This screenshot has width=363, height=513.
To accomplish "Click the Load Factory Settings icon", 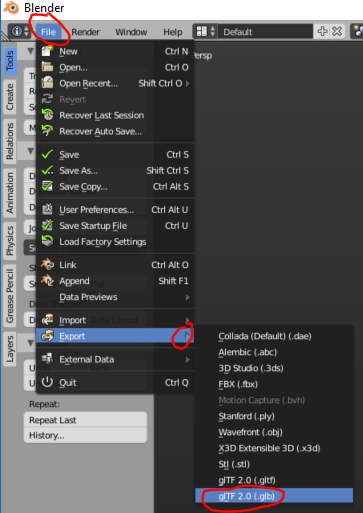I will [47, 241].
